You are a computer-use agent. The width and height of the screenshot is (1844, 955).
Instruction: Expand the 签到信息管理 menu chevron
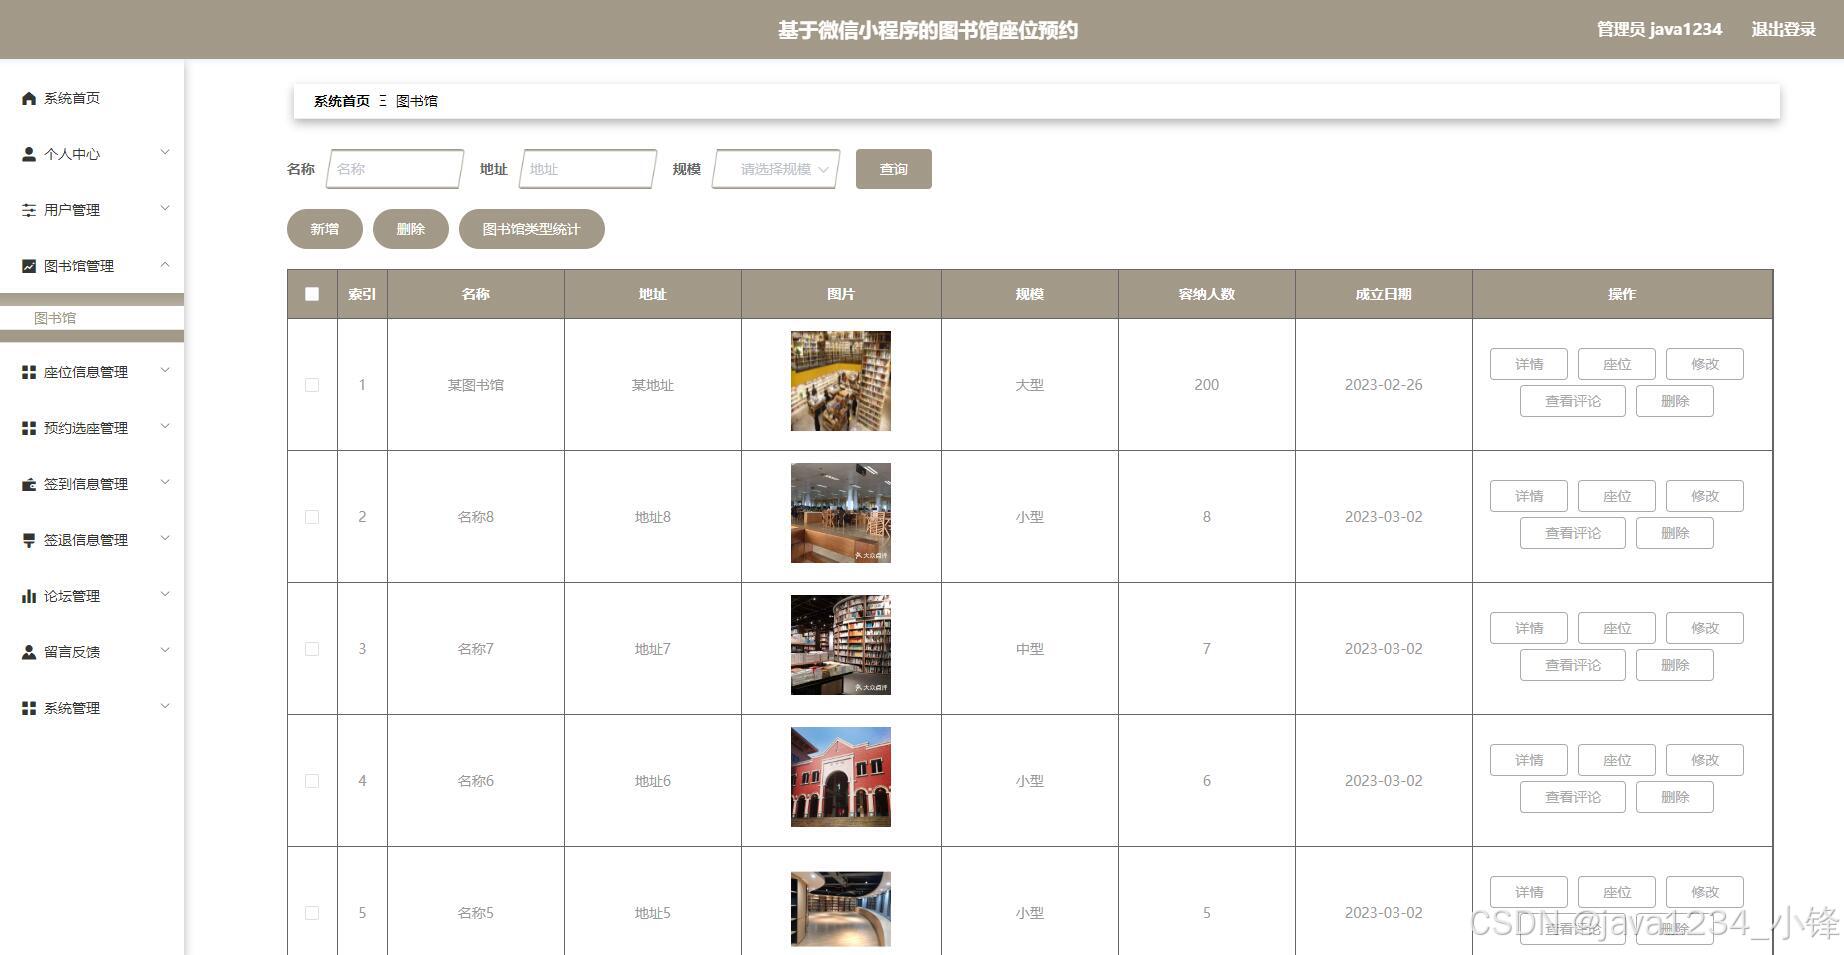coord(165,483)
